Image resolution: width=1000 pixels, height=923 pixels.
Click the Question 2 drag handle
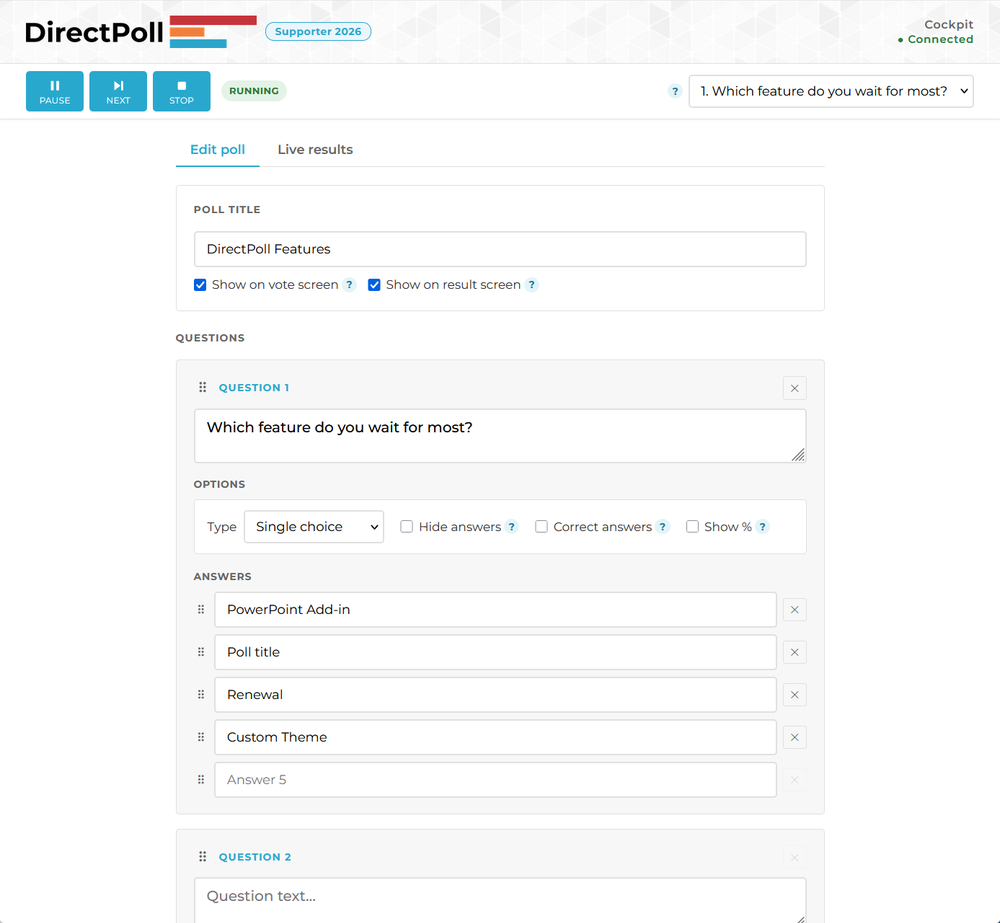[x=202, y=857]
